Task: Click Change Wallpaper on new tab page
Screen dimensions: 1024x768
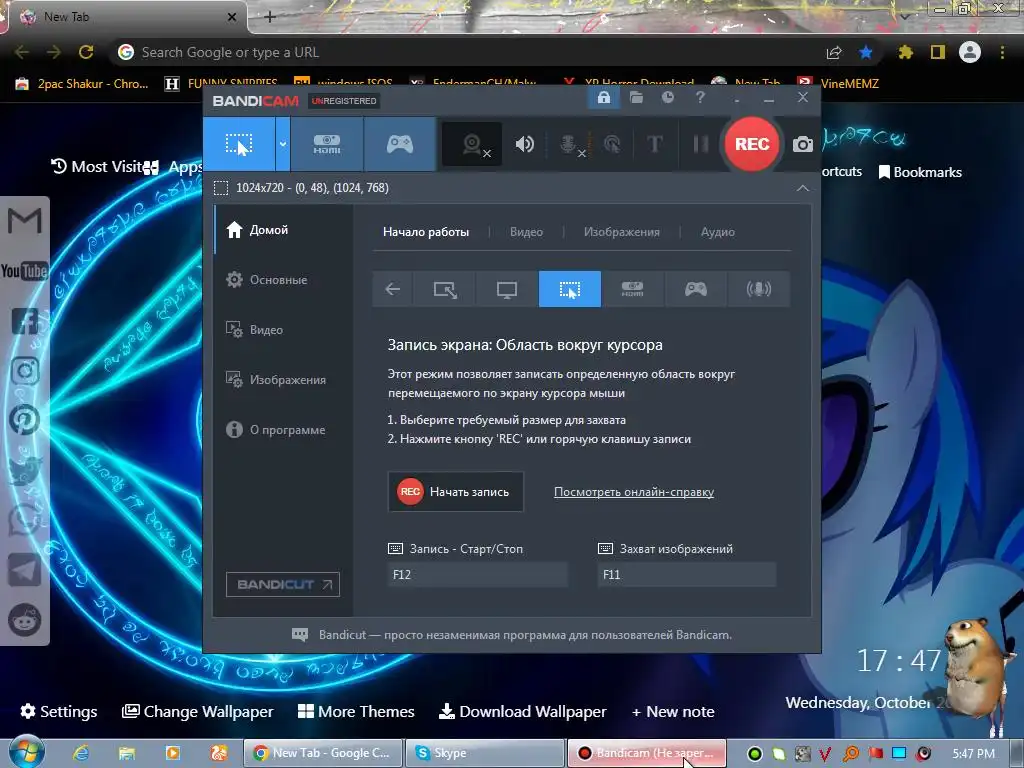Action: pos(198,711)
